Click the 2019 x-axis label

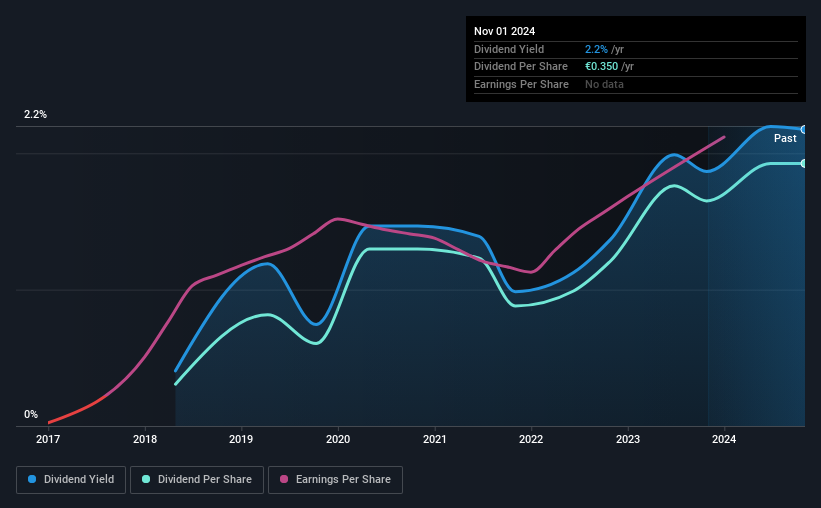click(241, 439)
